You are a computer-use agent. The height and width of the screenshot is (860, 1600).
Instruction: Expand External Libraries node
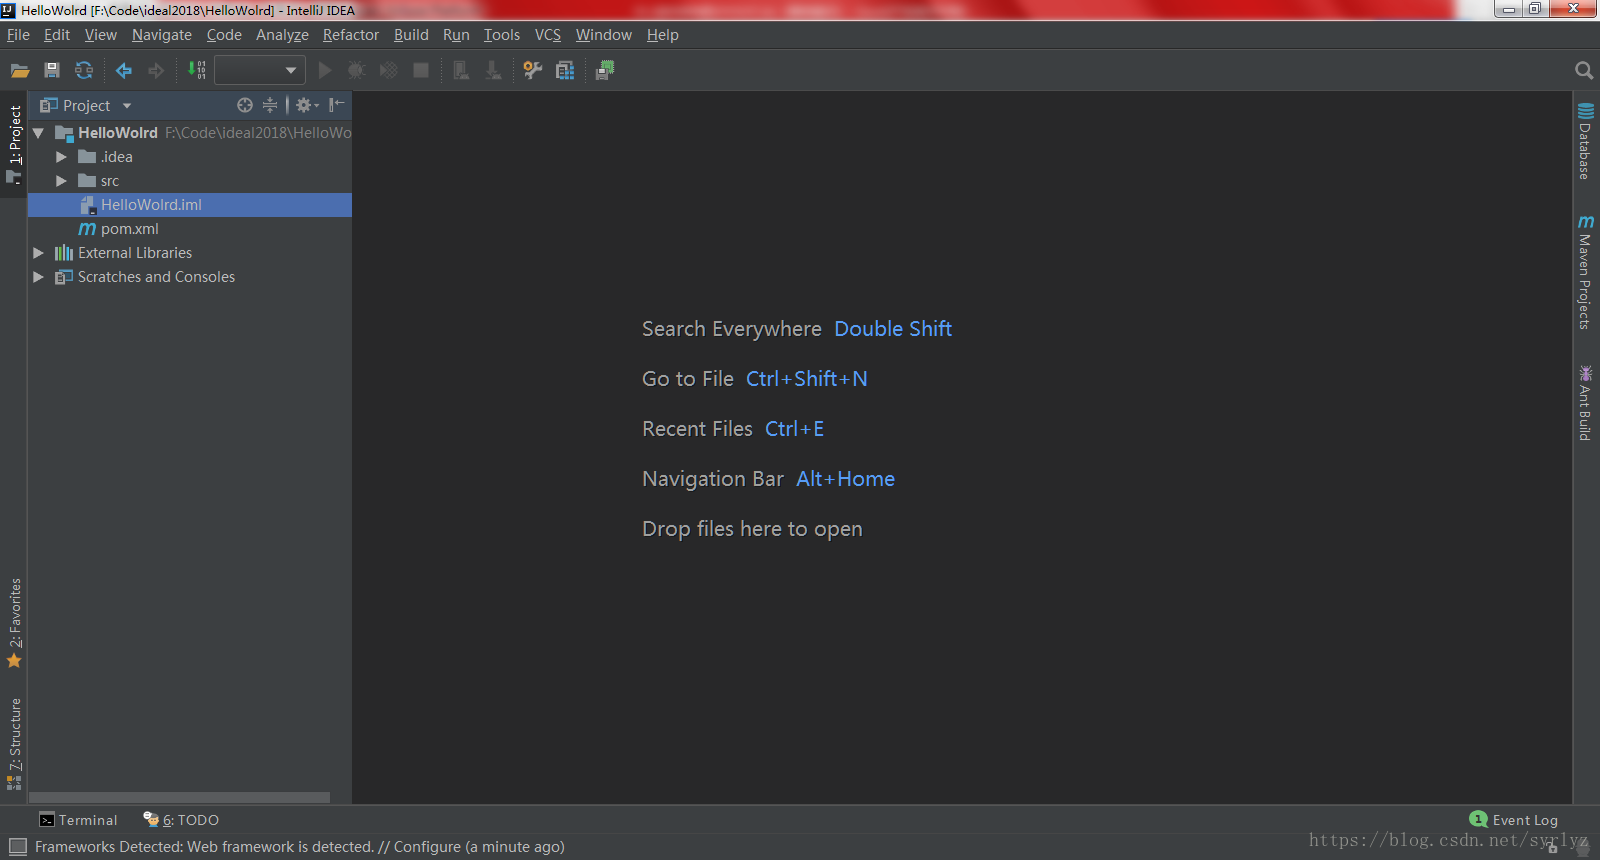coord(38,253)
